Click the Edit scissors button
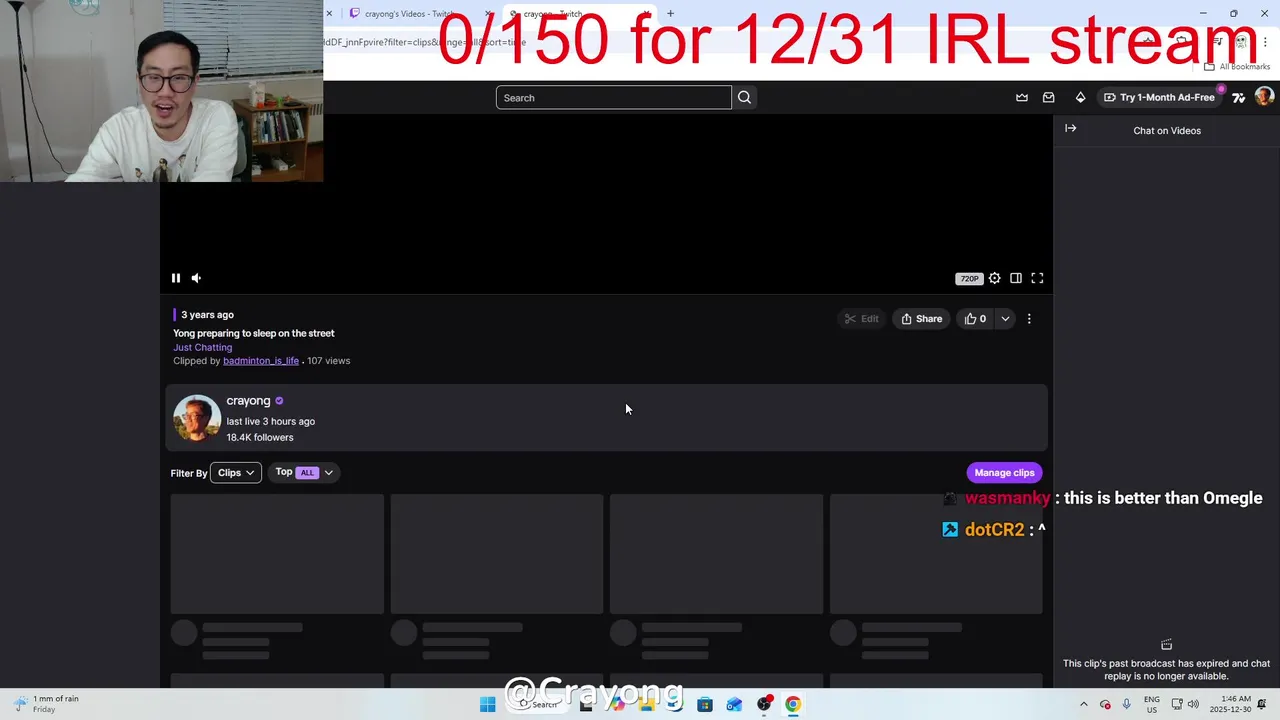The image size is (1280, 720). pyautogui.click(x=861, y=319)
